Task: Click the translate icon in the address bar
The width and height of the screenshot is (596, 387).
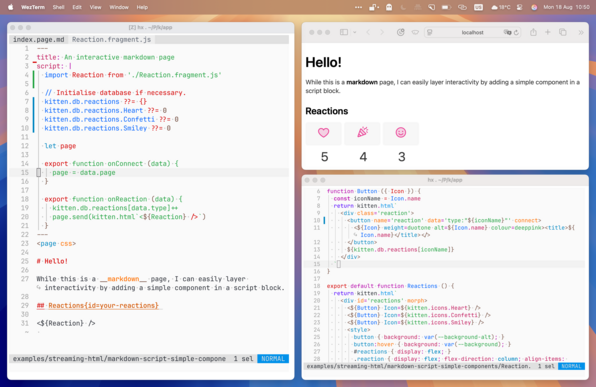Action: tap(507, 32)
